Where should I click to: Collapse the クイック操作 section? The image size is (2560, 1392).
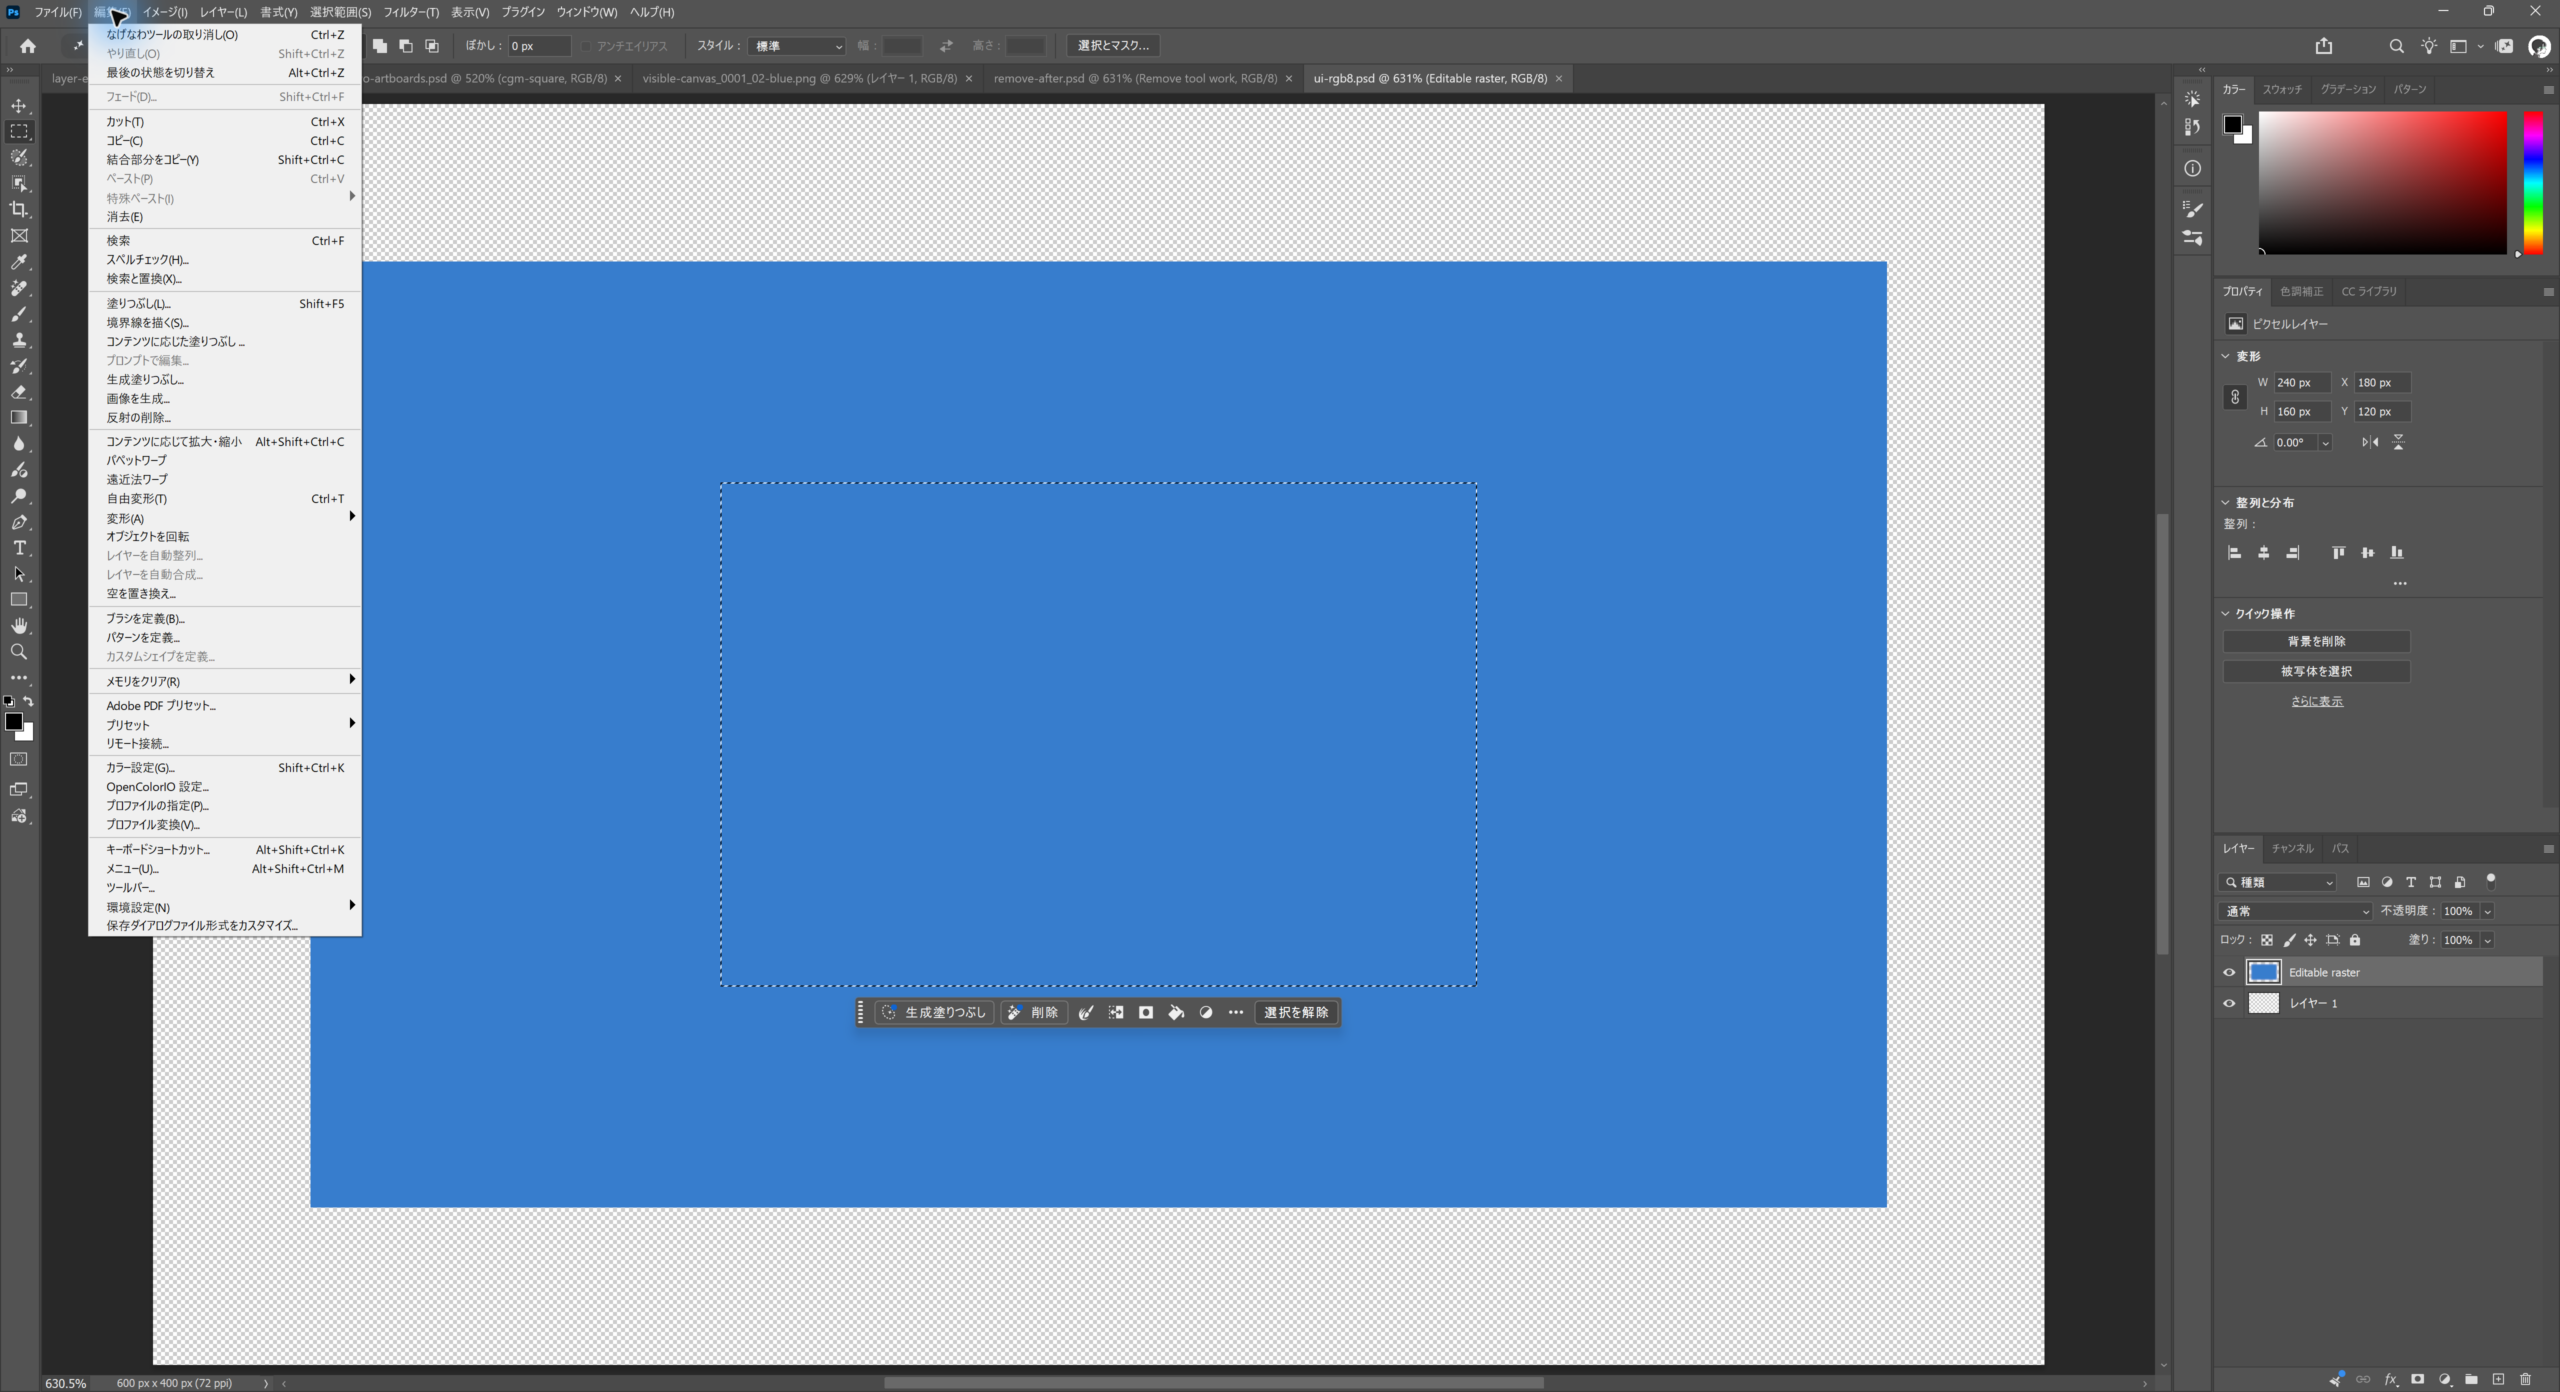(2225, 614)
